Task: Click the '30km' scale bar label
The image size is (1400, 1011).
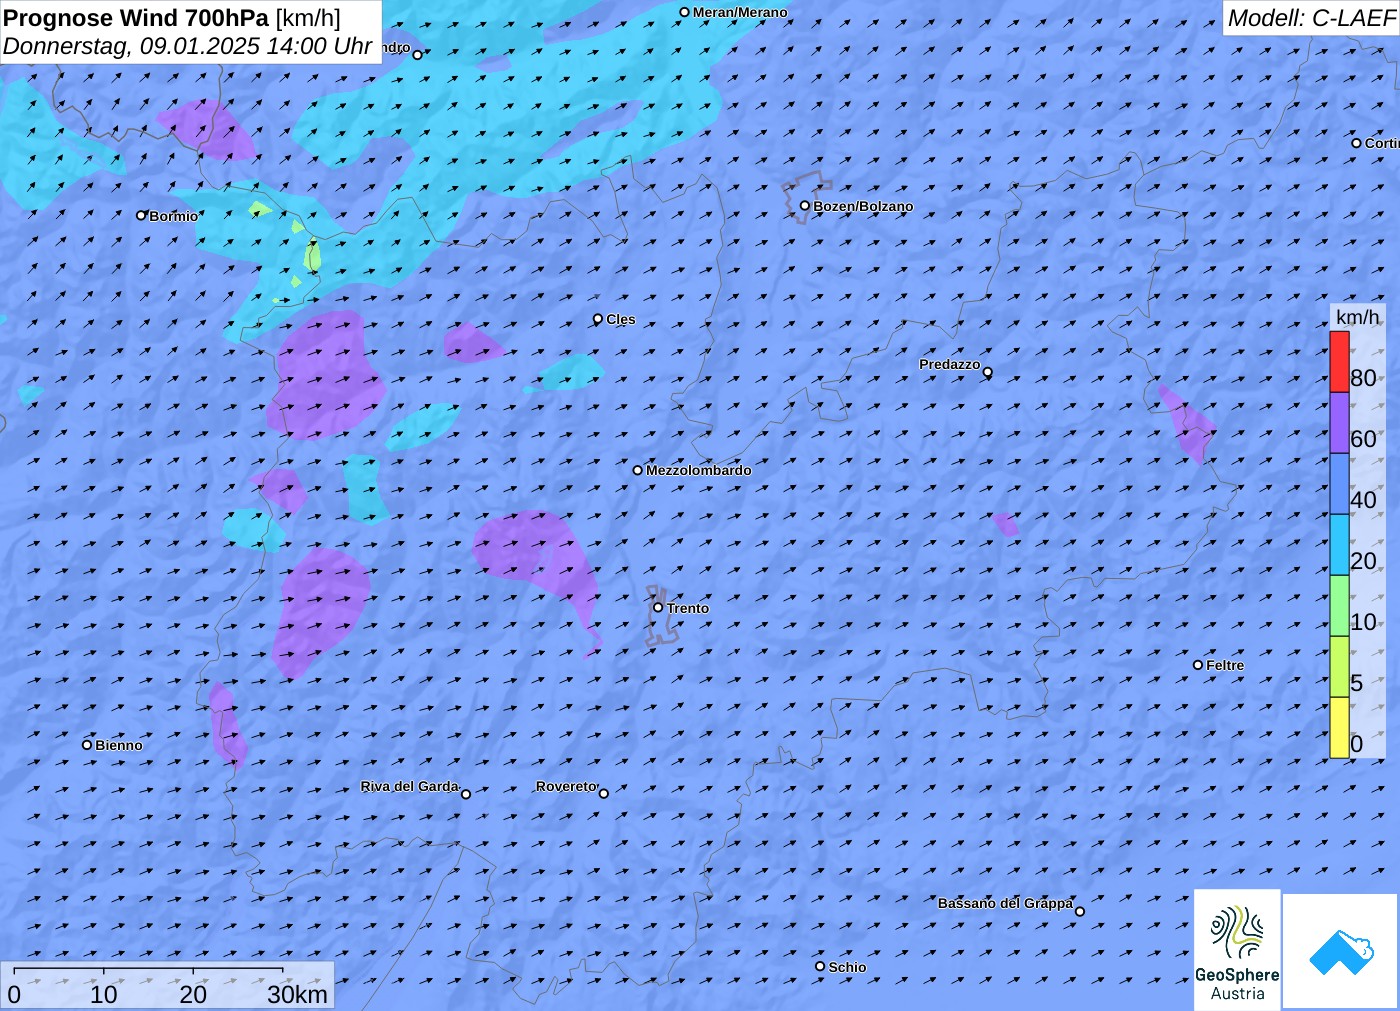Action: tap(298, 995)
